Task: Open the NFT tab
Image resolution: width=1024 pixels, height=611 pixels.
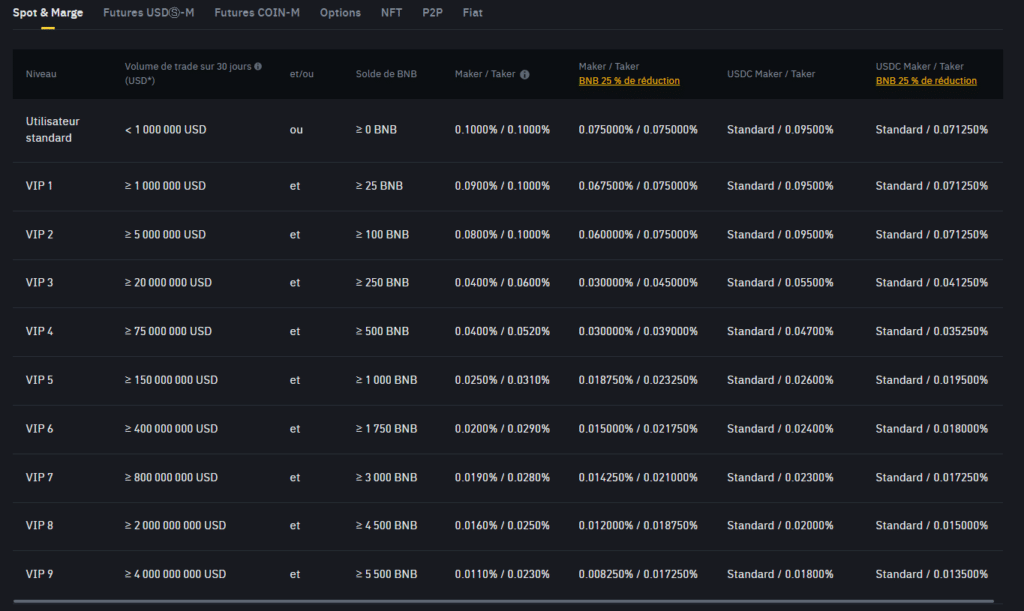Action: [x=391, y=12]
